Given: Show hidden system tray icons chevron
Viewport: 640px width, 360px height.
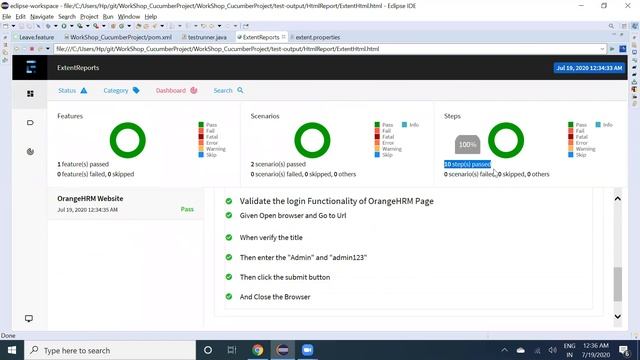Looking at the screenshot, I should coord(504,350).
